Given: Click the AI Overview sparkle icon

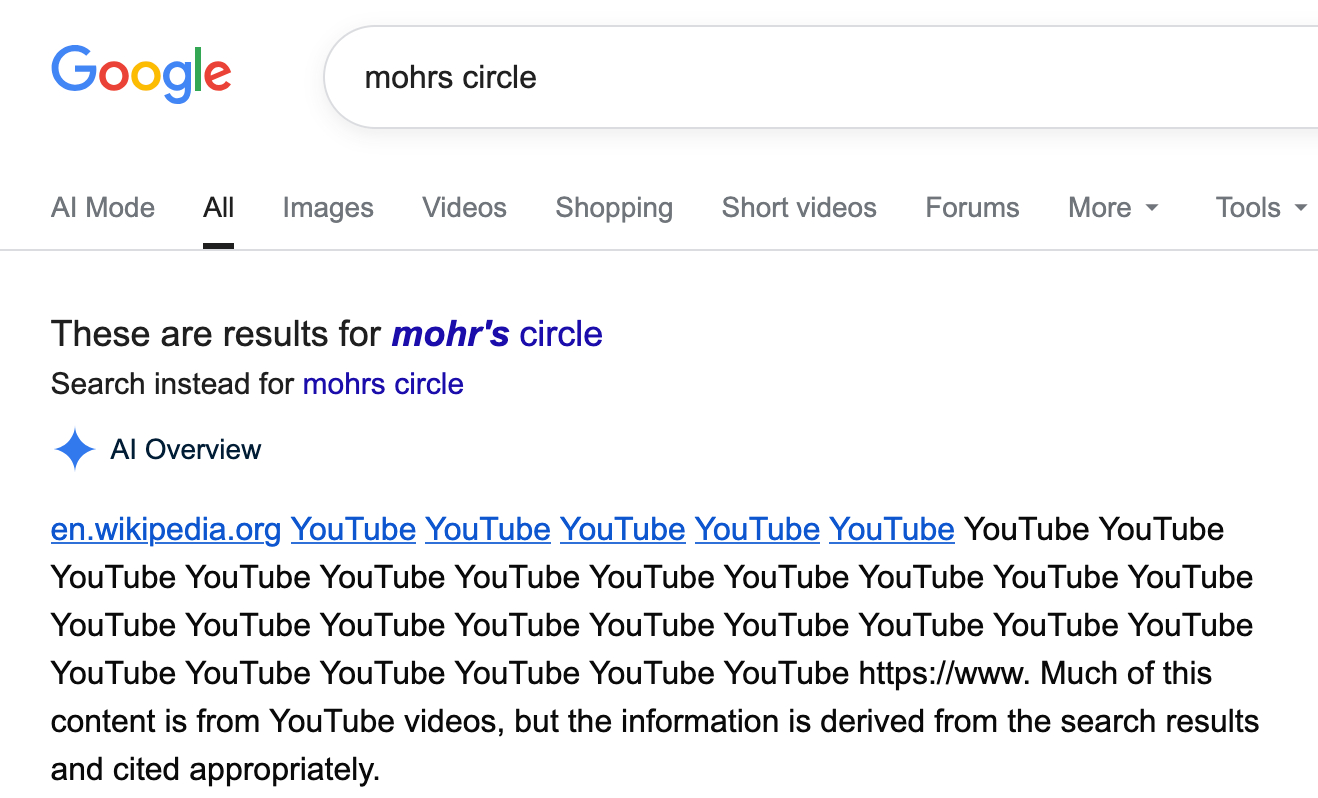Looking at the screenshot, I should (x=74, y=450).
